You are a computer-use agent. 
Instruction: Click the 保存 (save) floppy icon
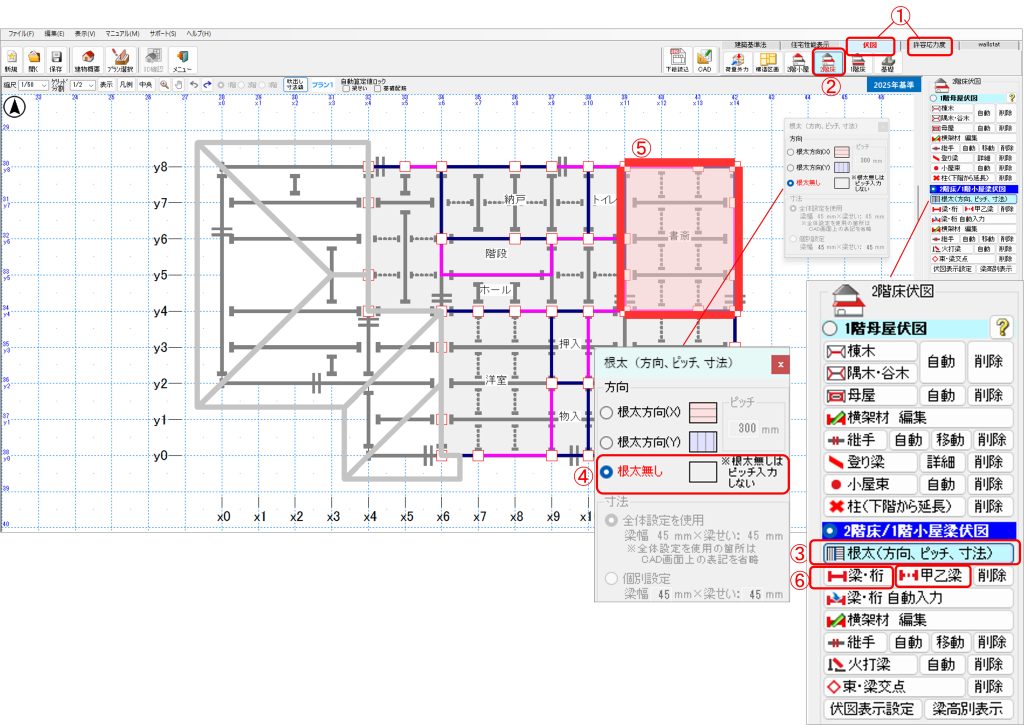coord(56,60)
